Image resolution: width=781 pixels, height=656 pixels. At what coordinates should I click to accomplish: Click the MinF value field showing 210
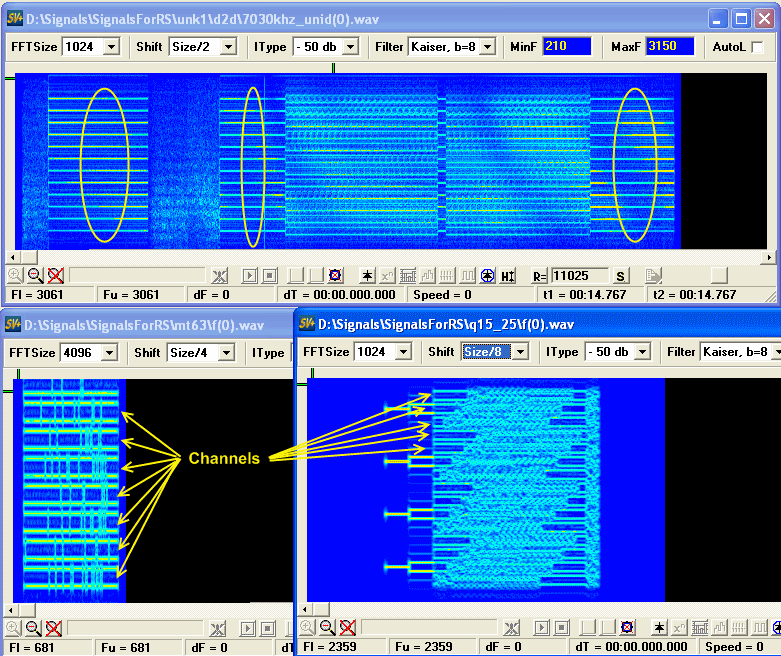[566, 47]
